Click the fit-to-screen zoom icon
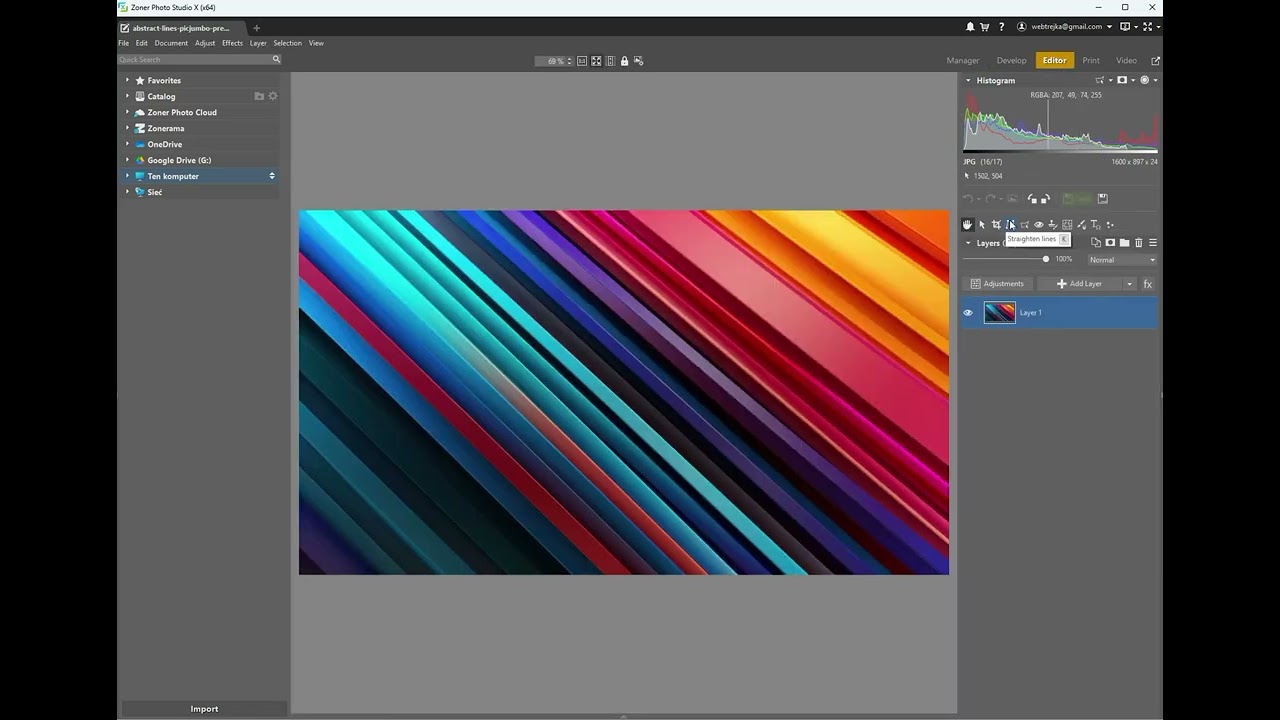The image size is (1280, 720). tap(596, 61)
